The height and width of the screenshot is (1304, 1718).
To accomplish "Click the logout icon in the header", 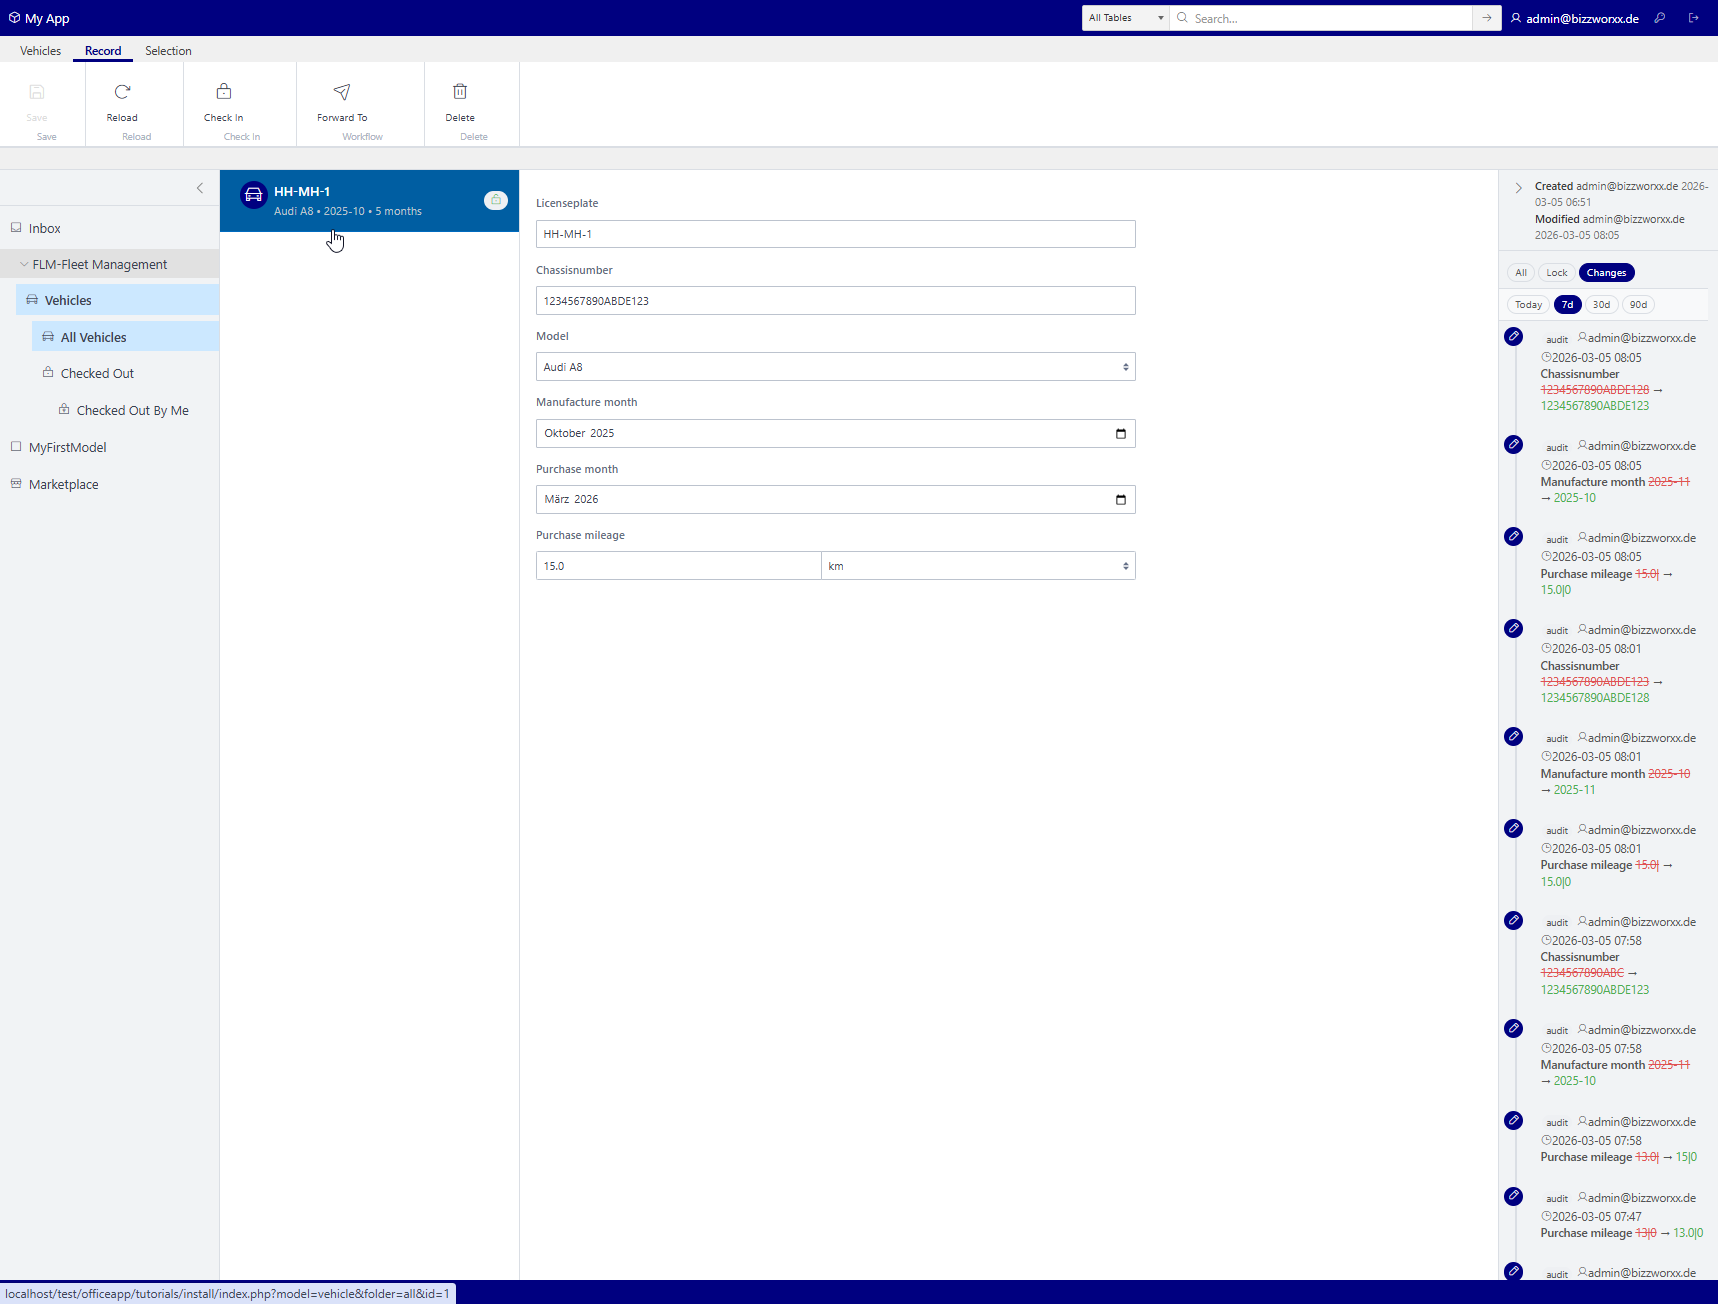I will pos(1693,18).
